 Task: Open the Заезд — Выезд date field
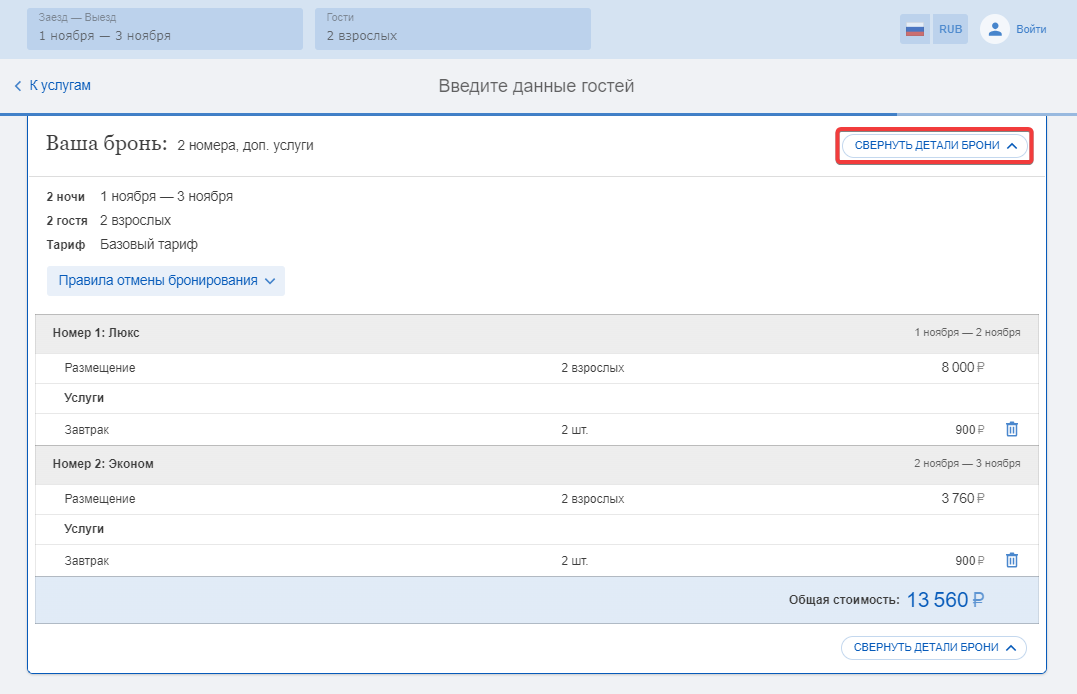tap(165, 29)
